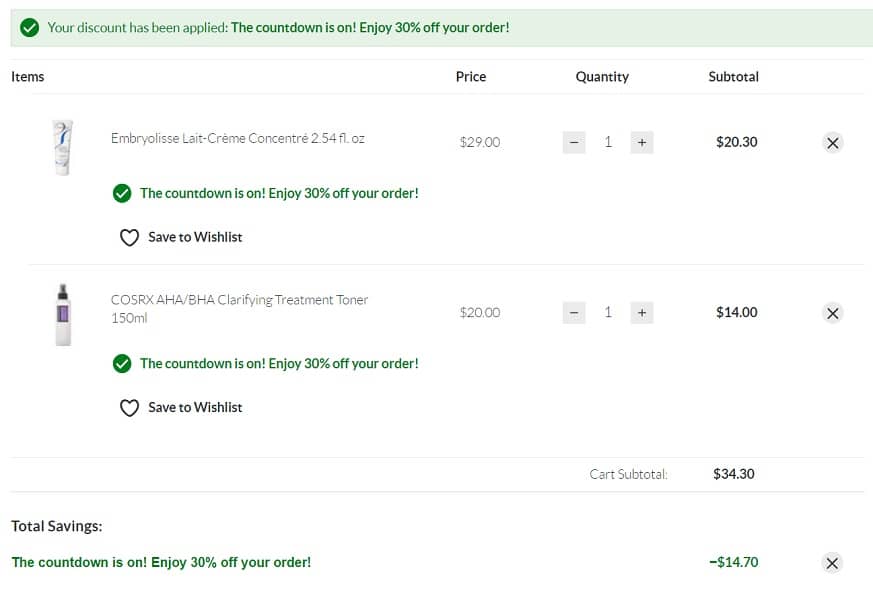
Task: Click green checkmark beside COSRX discount note
Action: coord(122,364)
